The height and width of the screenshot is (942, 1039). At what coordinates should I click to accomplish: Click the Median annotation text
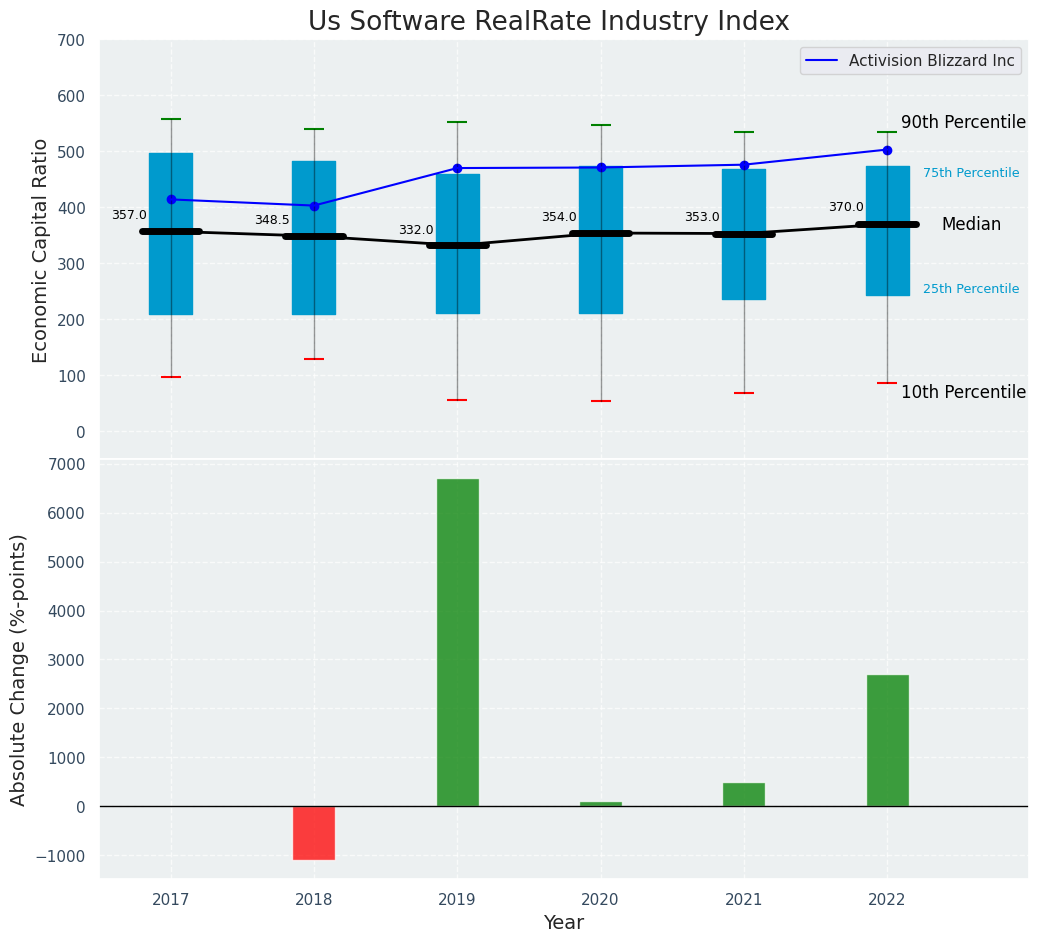[x=971, y=225]
